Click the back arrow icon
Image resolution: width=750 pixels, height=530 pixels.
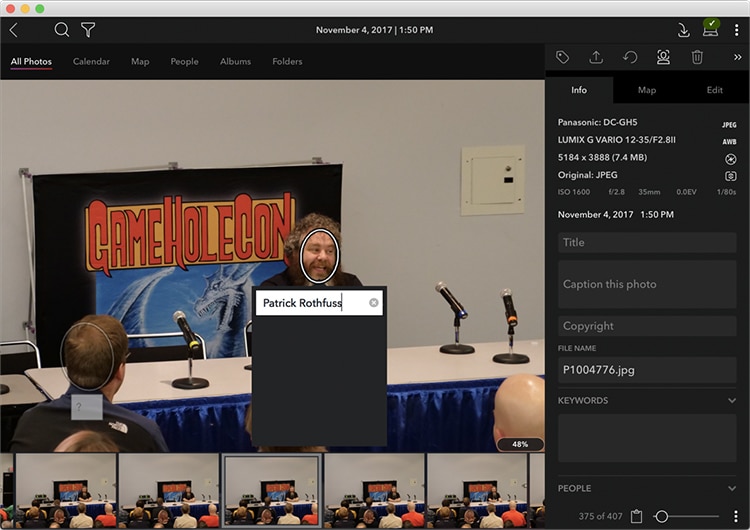pyautogui.click(x=13, y=30)
